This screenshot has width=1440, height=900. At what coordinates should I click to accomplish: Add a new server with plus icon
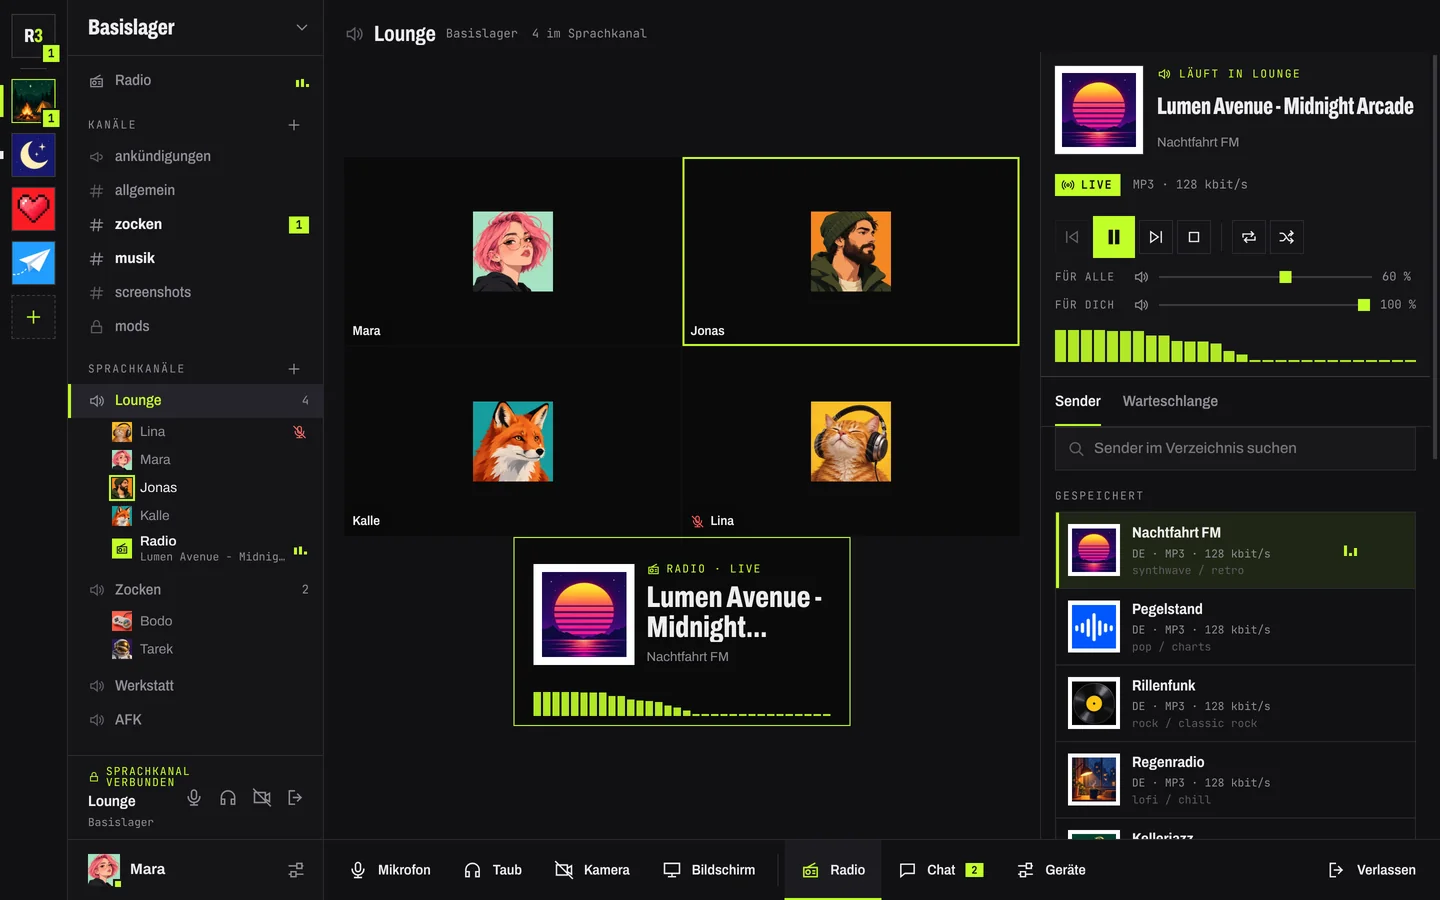point(33,317)
